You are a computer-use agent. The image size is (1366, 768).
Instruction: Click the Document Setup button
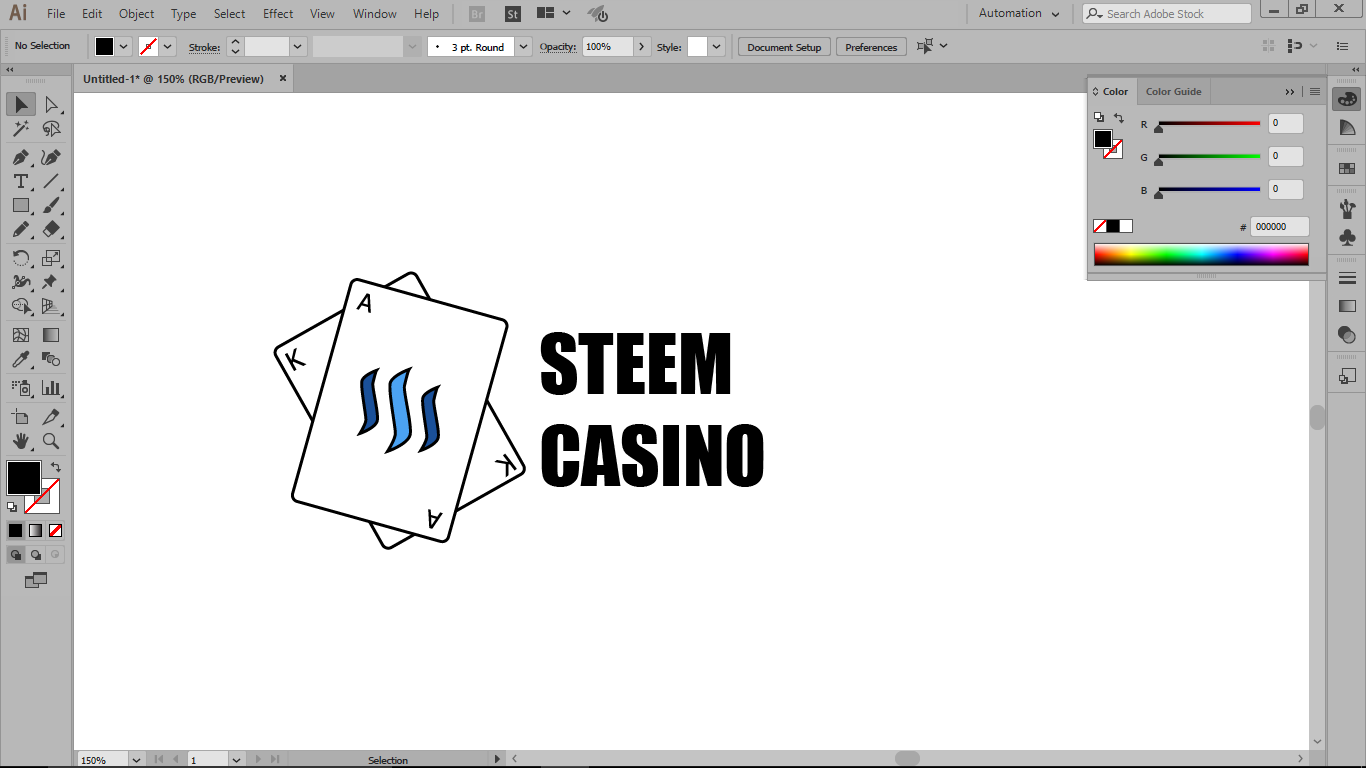[784, 47]
